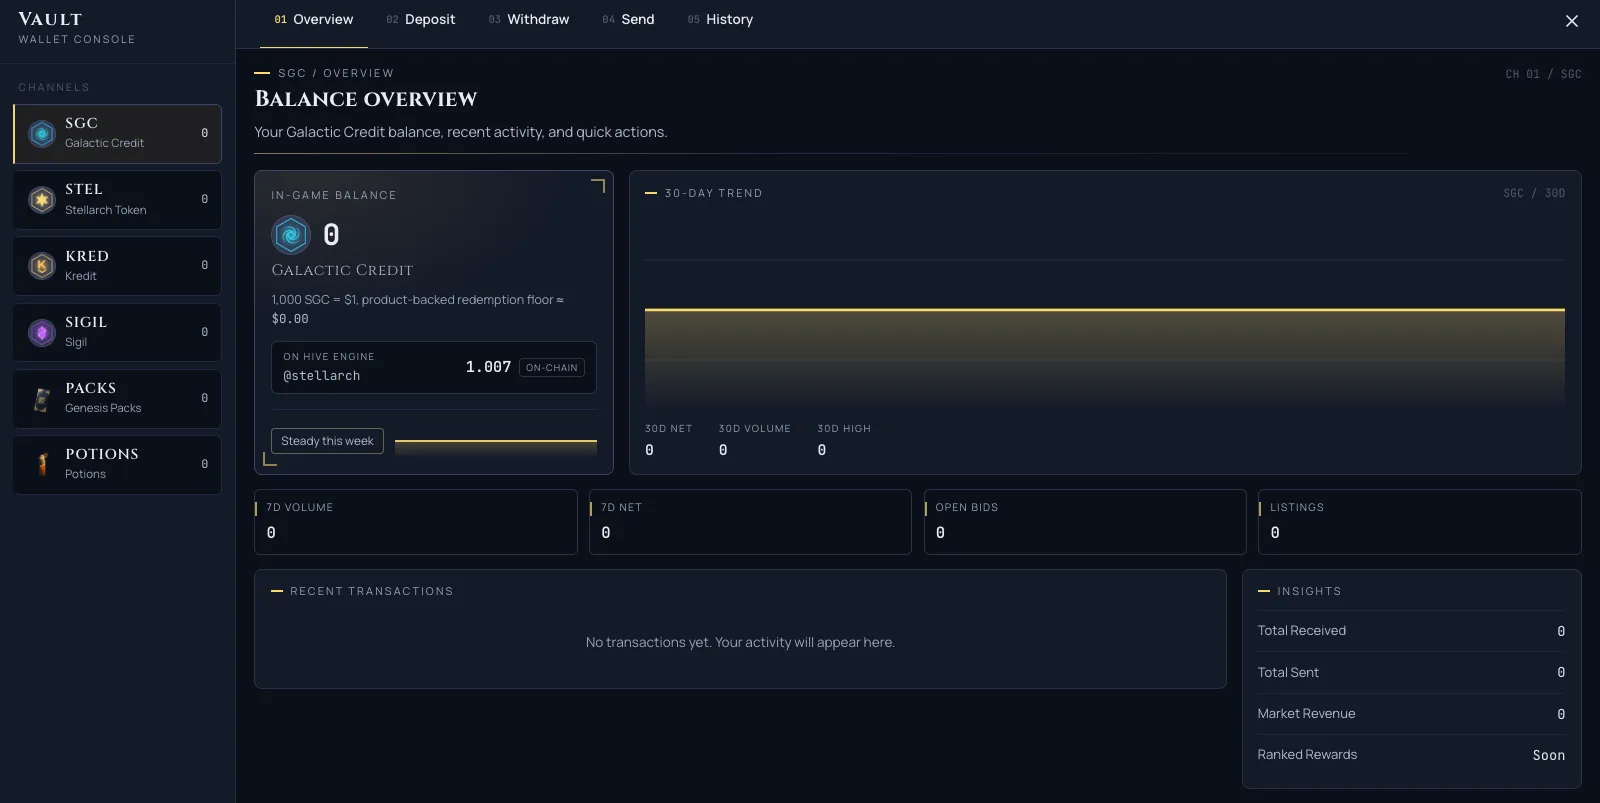Screen dimensions: 1600x803
Task: Close the wallet console with the X
Action: pyautogui.click(x=1572, y=21)
